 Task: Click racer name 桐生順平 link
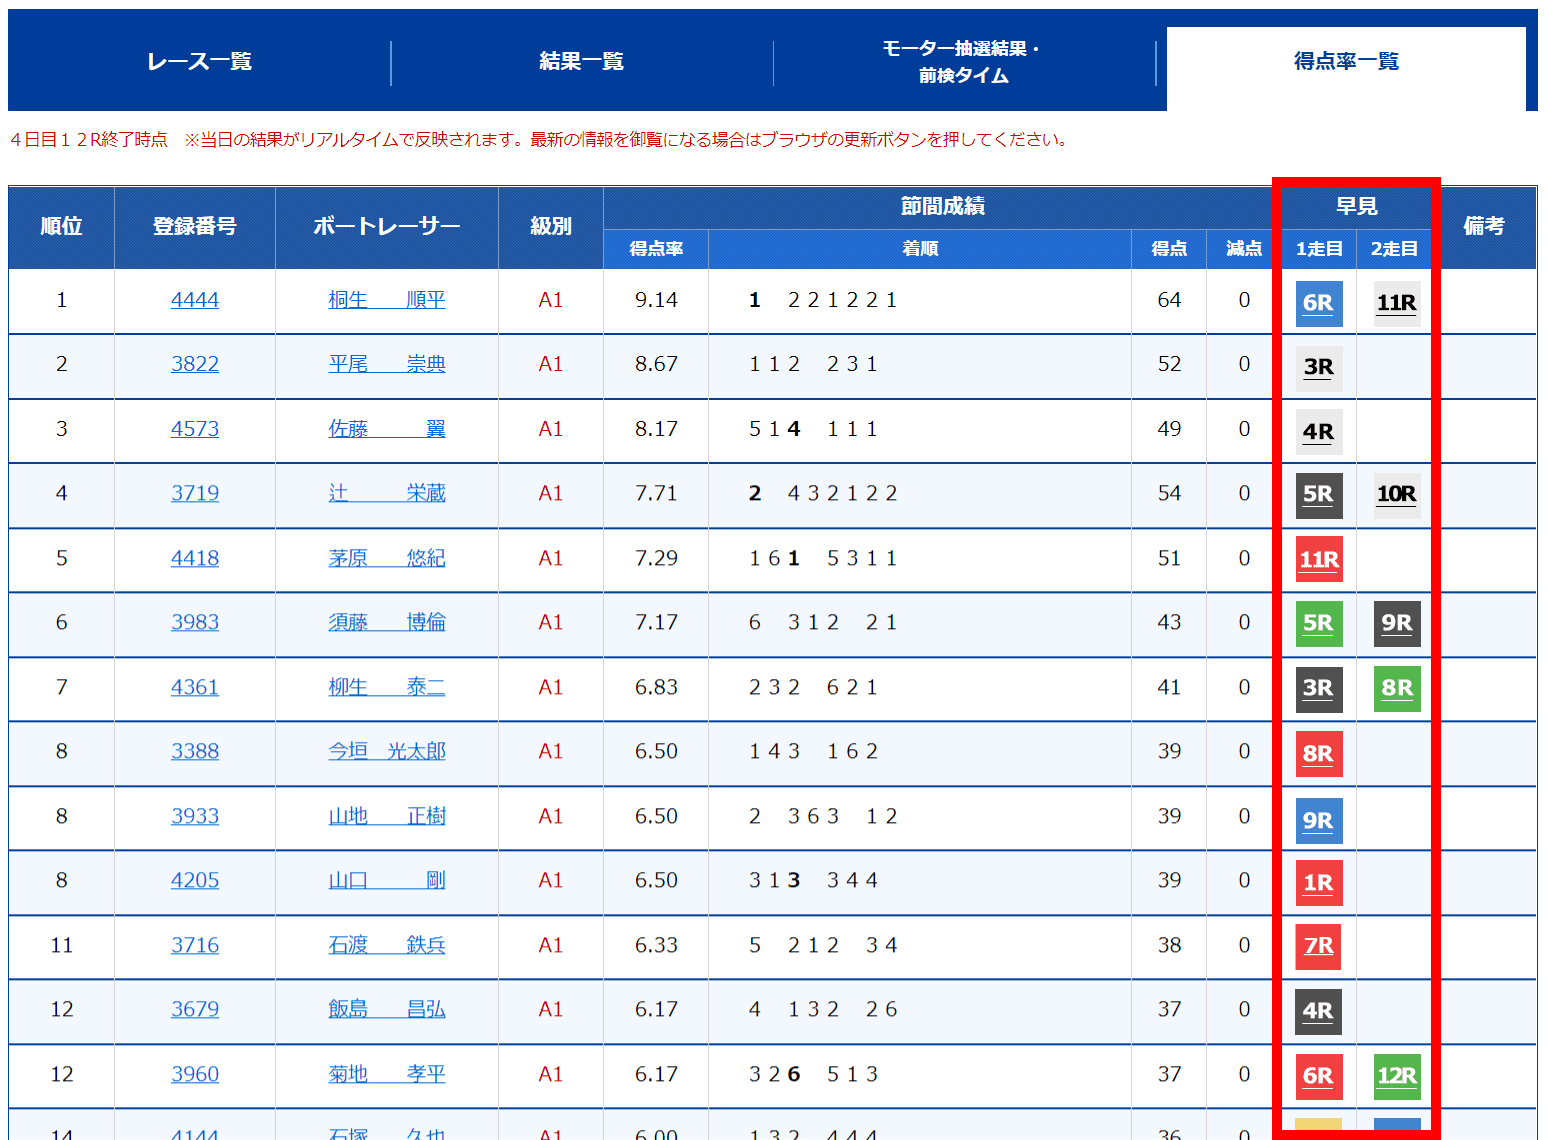[x=387, y=299]
